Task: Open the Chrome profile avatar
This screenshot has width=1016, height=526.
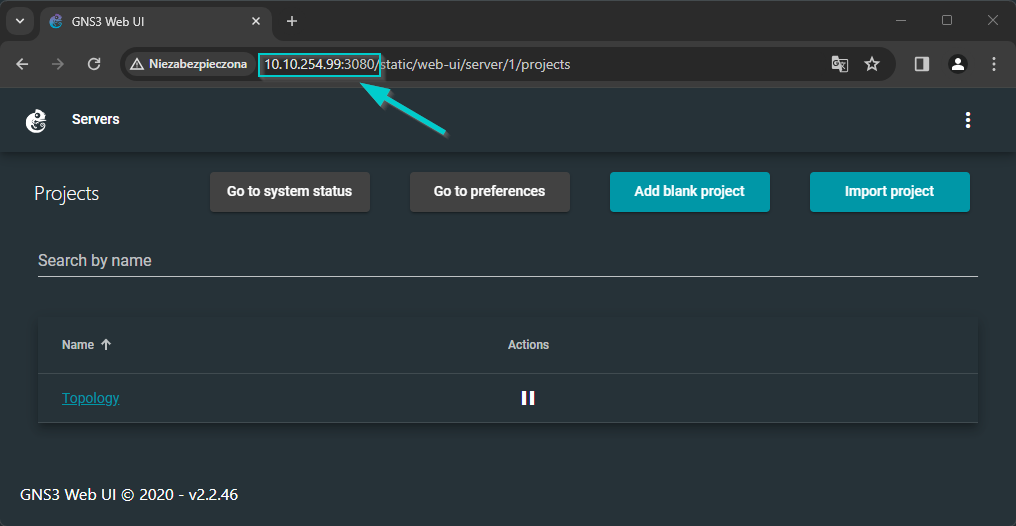Action: click(958, 63)
